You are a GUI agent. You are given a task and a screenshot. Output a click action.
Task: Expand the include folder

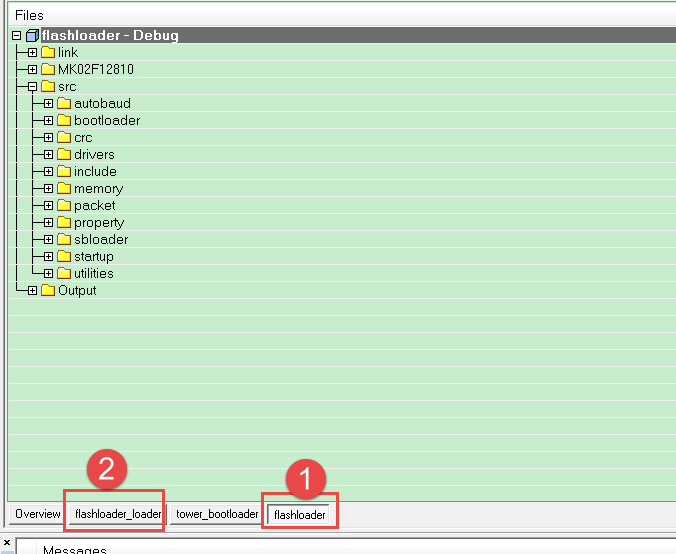click(x=48, y=172)
